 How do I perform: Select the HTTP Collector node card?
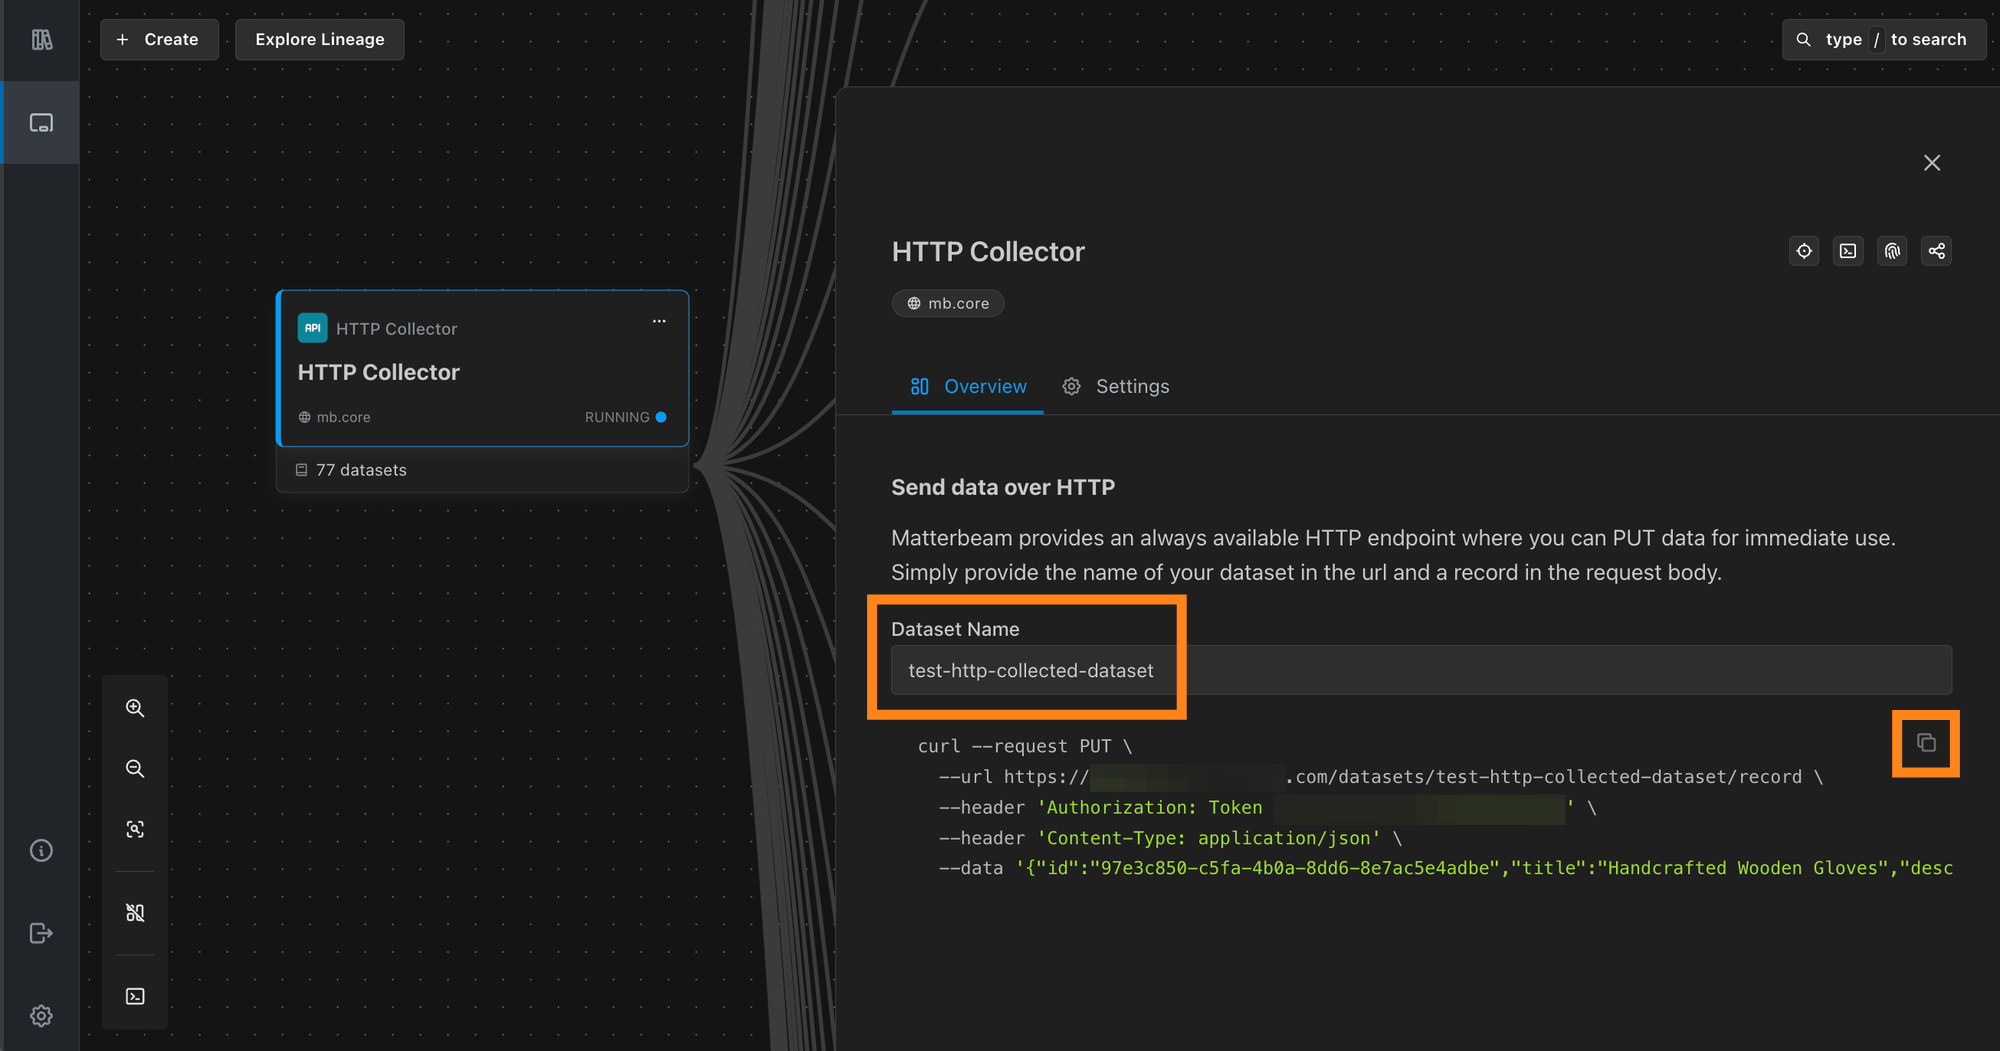point(483,368)
